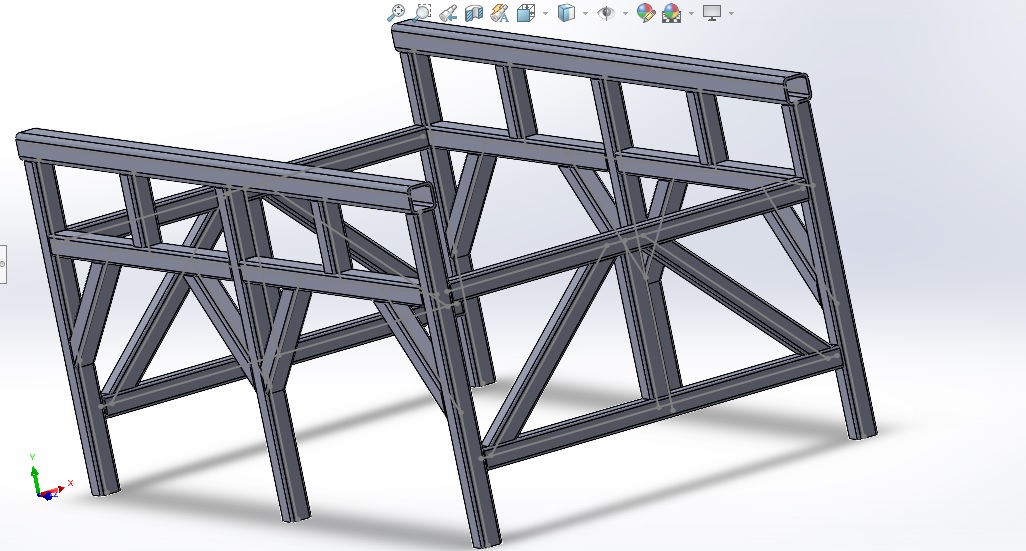Open the Edit Appearance color tool
The height and width of the screenshot is (551, 1026).
coord(645,13)
